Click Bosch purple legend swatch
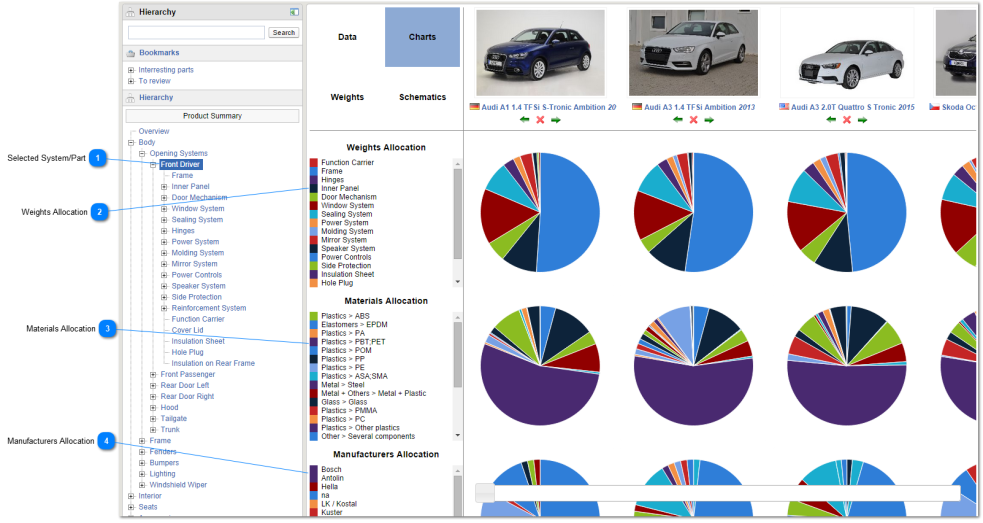Viewport: 983px width, 523px height. pyautogui.click(x=314, y=470)
